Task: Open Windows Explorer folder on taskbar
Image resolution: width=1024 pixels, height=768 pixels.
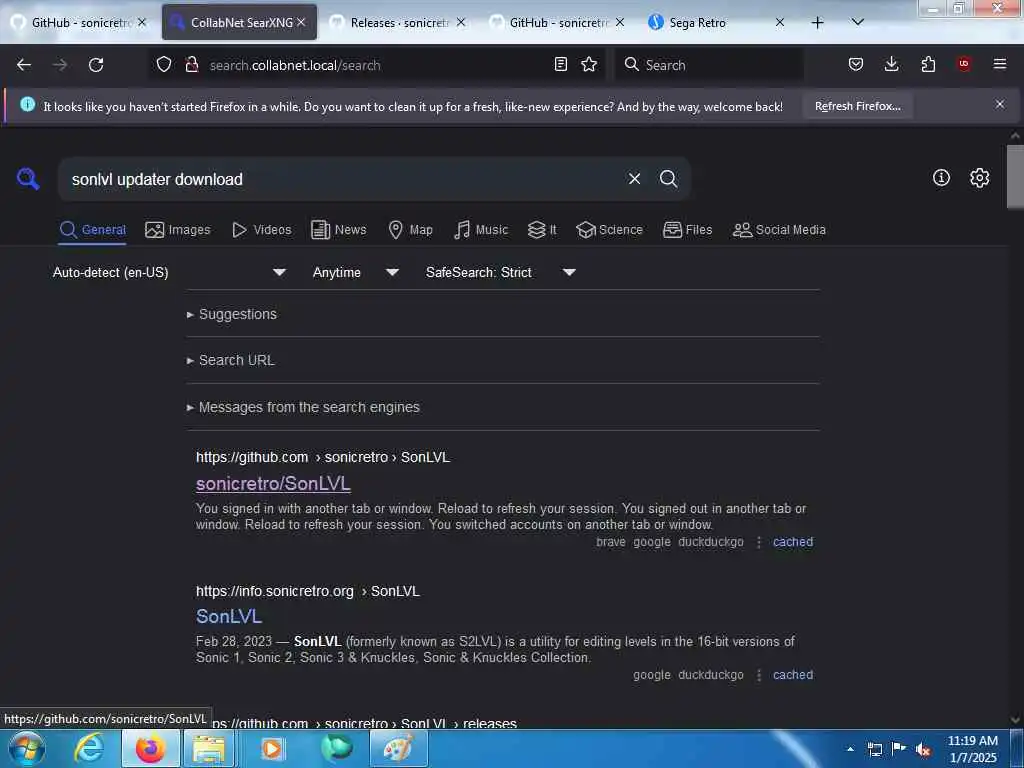Action: tap(208, 748)
